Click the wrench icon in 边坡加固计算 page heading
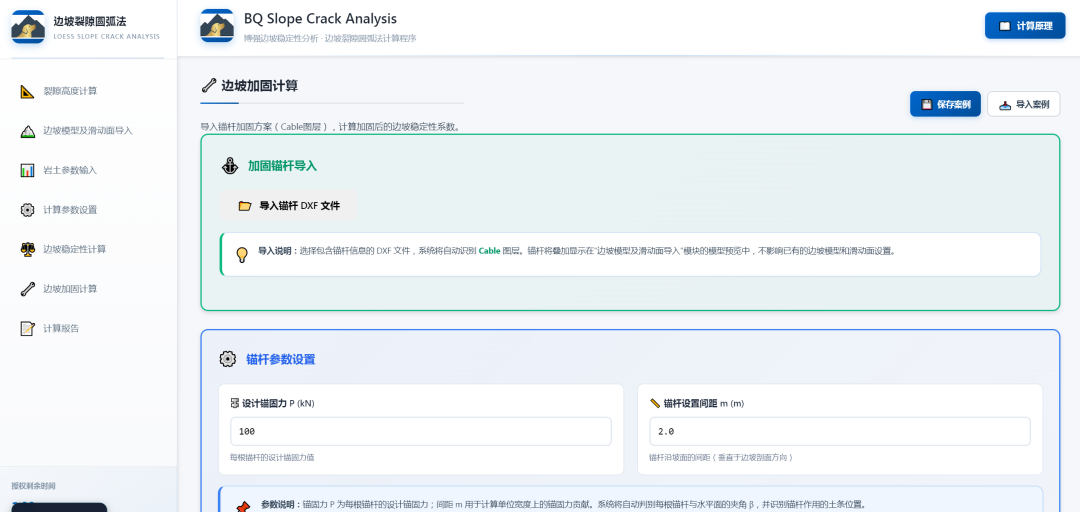 pos(209,85)
